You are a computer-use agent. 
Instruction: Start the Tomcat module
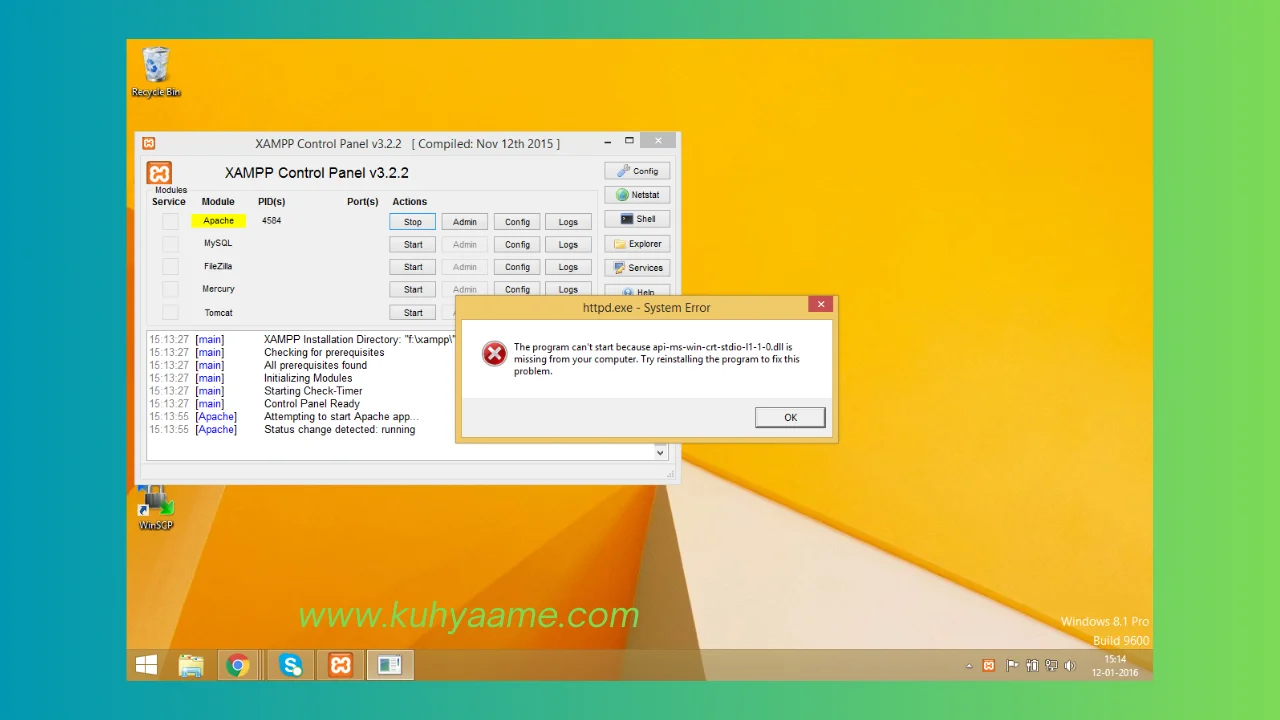pos(413,312)
